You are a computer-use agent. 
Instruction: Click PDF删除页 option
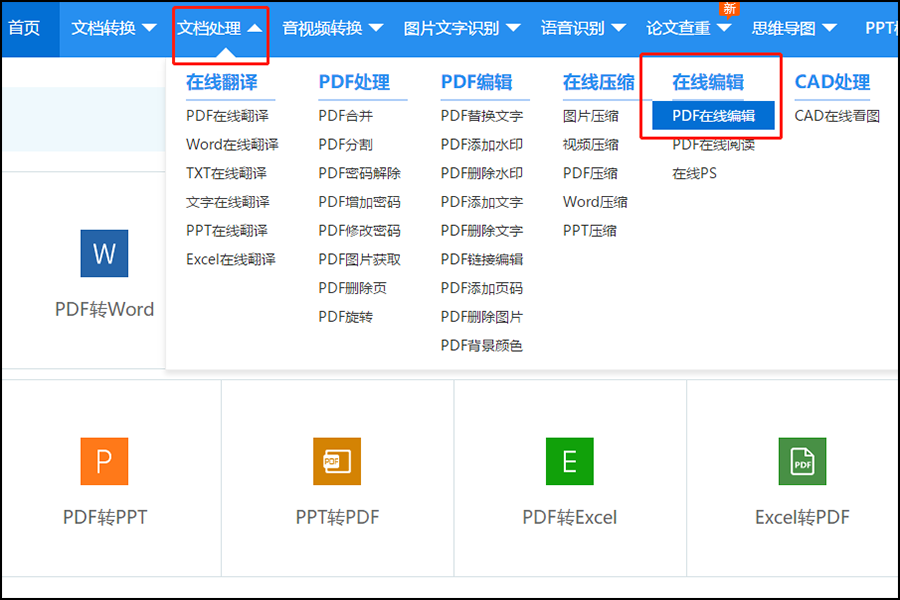click(x=352, y=288)
